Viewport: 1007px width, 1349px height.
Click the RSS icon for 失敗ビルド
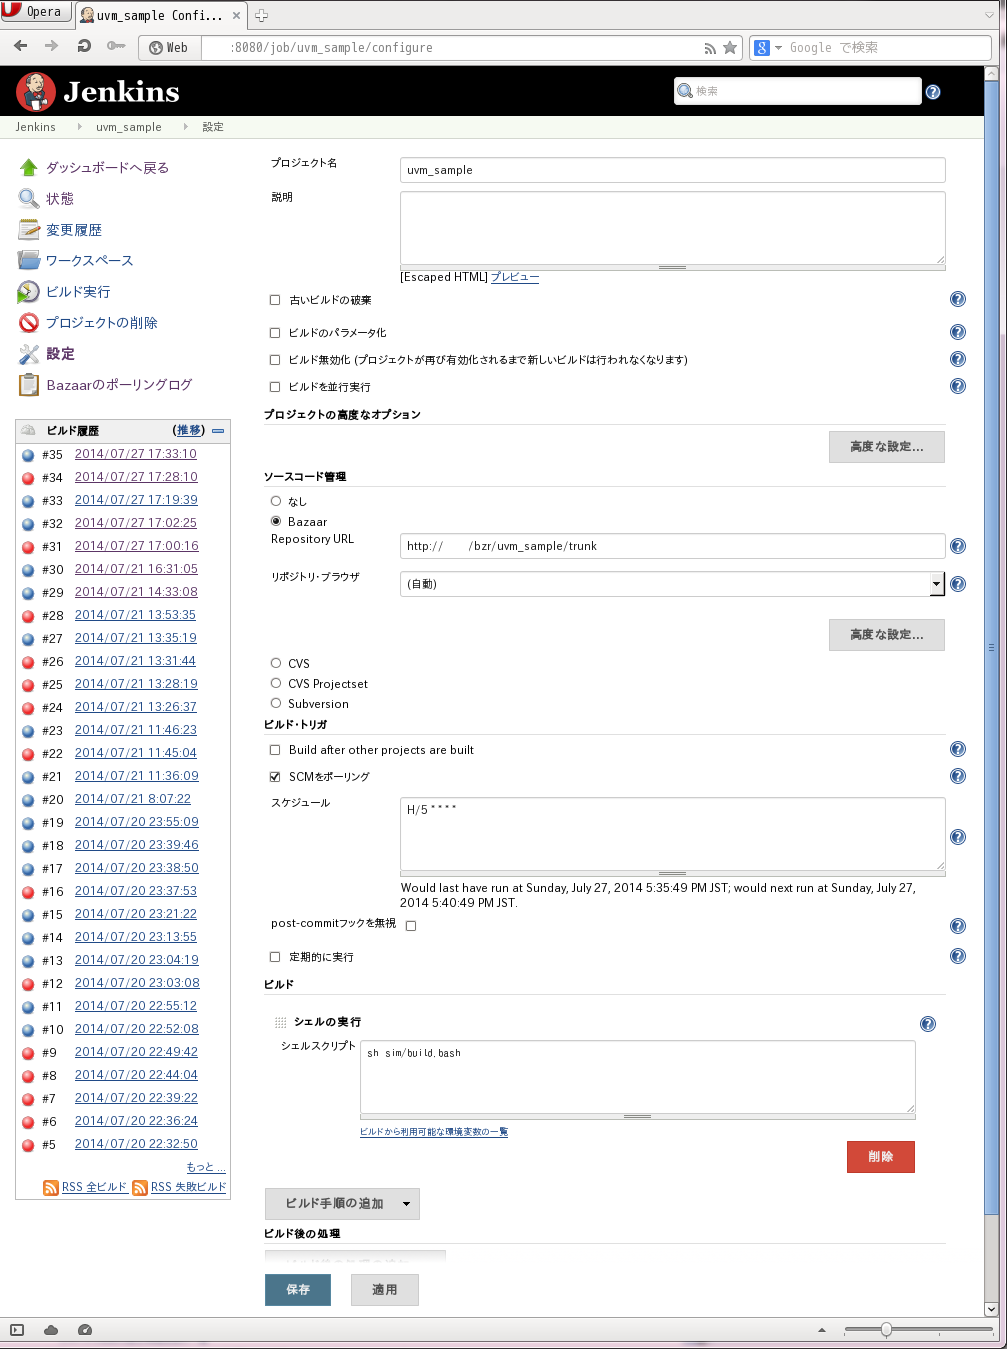pyautogui.click(x=140, y=1187)
